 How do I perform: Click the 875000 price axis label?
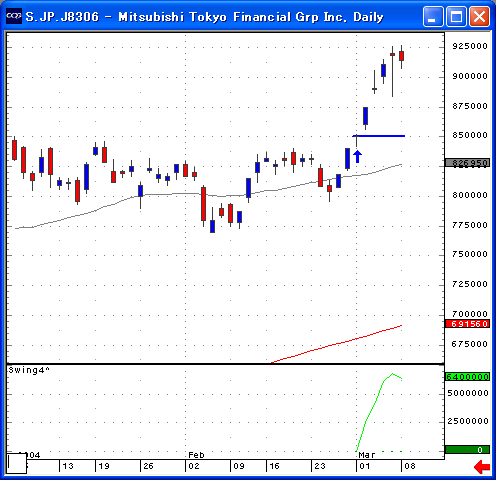470,106
